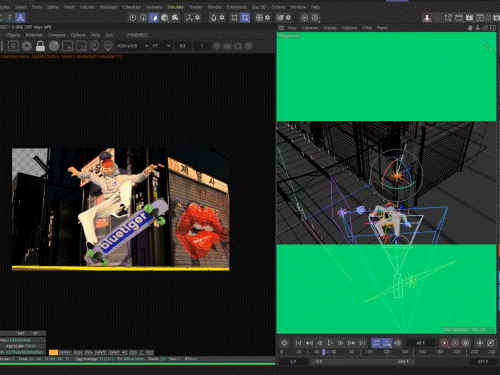Toggle the highlighted timeline mode button right

(387, 343)
